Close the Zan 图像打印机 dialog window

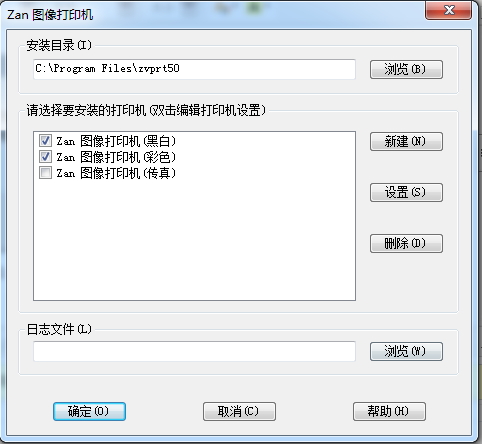[448, 10]
